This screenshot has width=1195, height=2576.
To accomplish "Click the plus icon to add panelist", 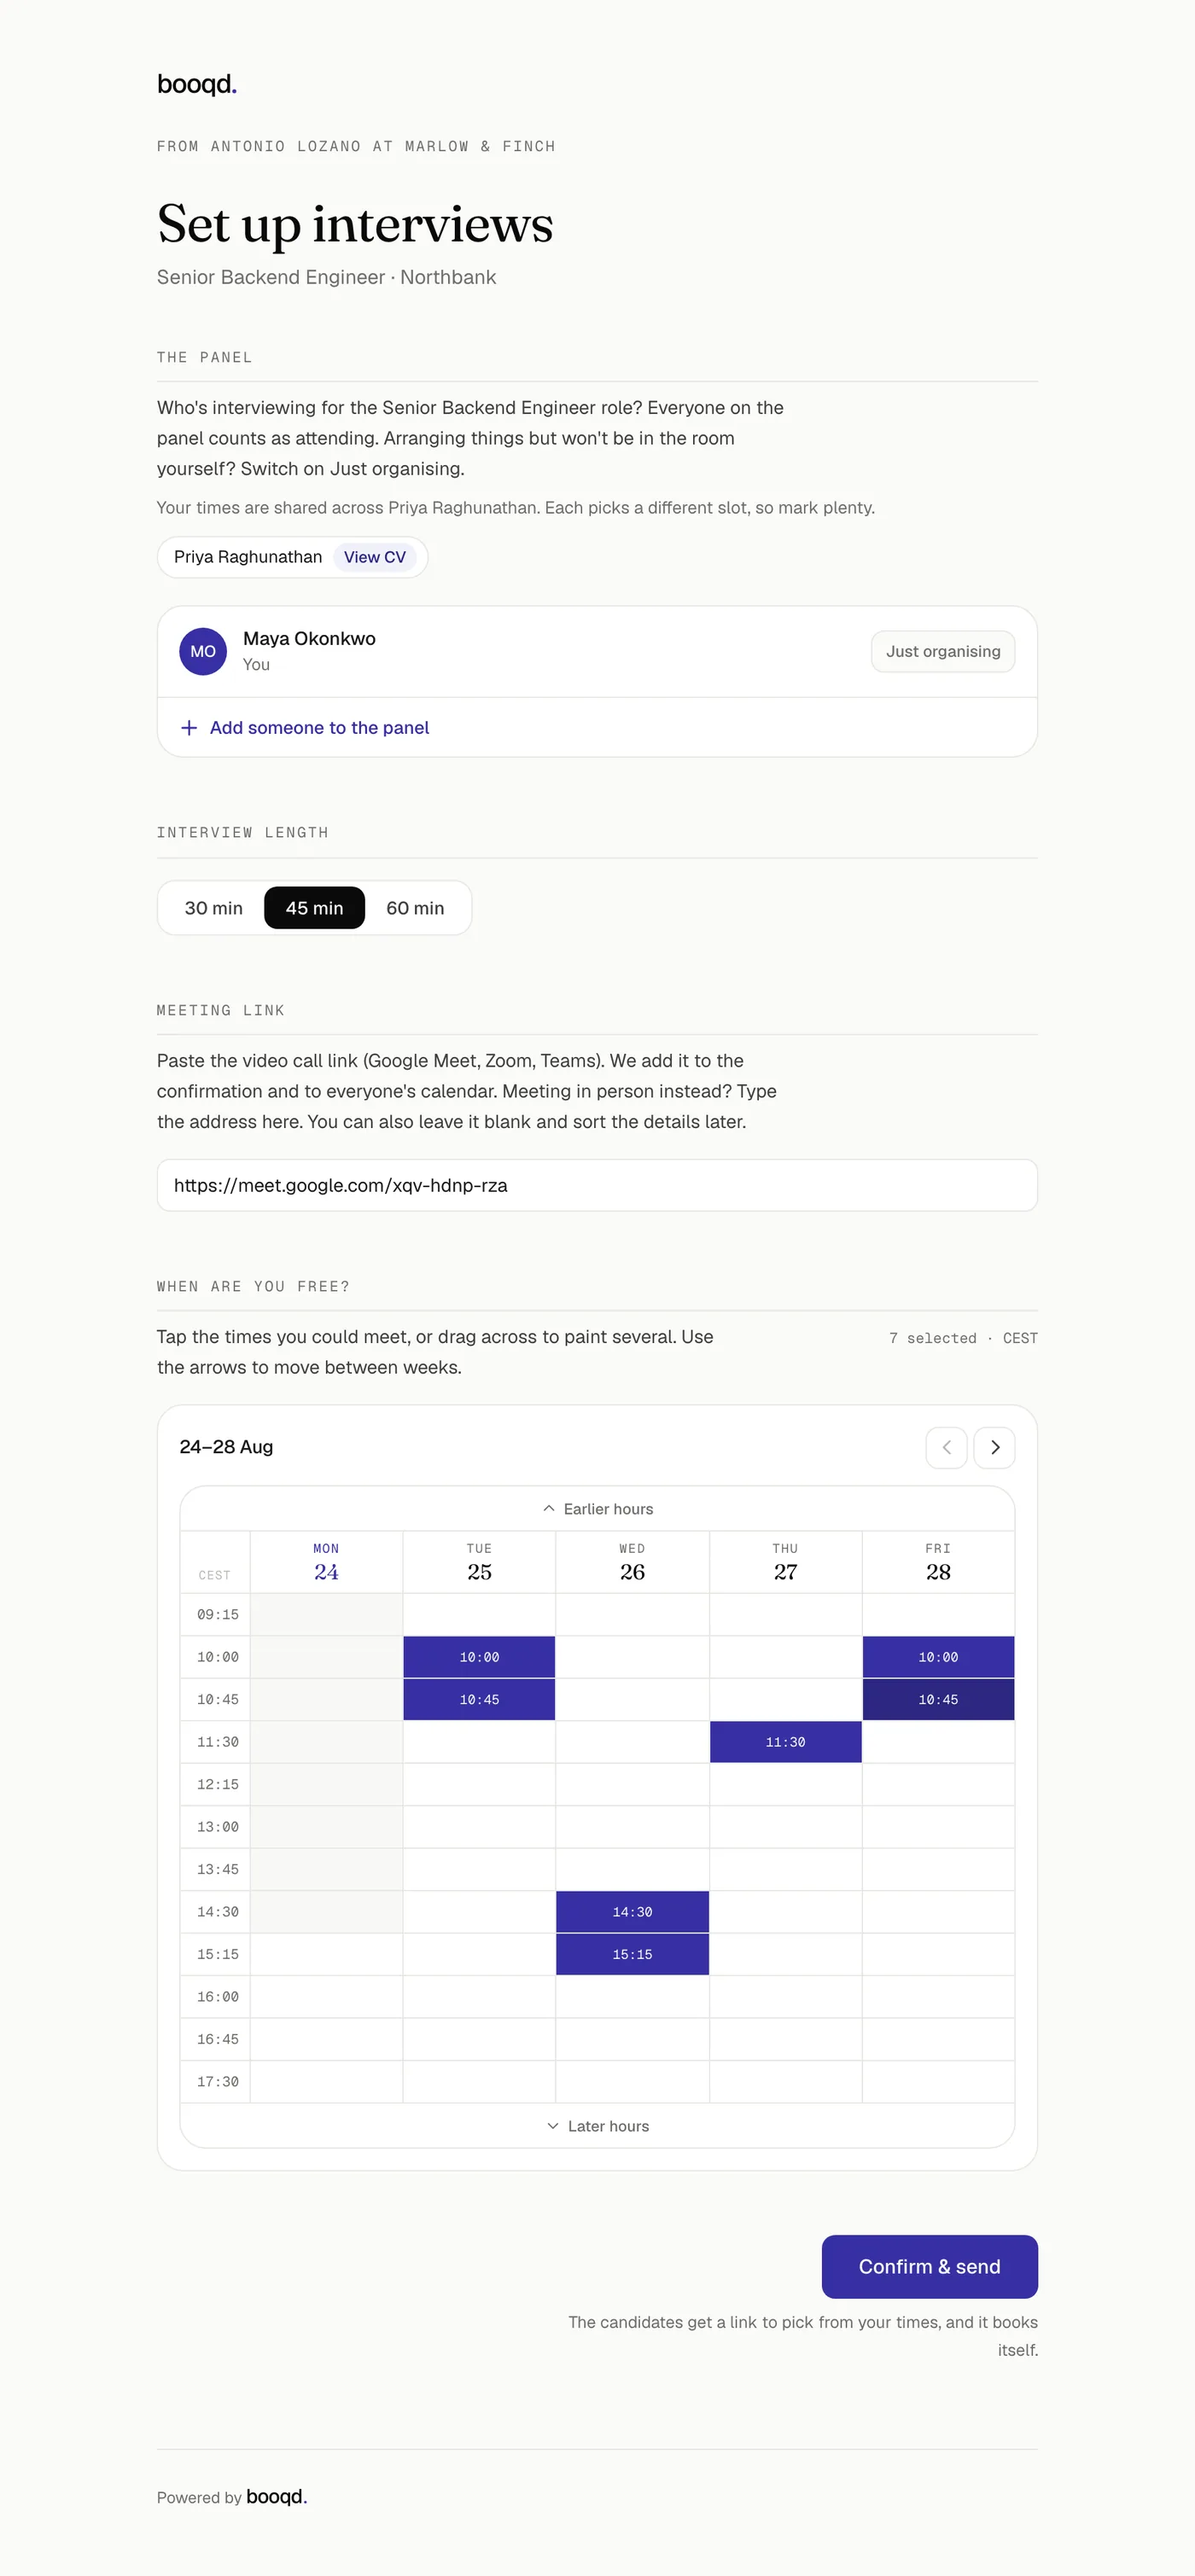I will (x=188, y=728).
